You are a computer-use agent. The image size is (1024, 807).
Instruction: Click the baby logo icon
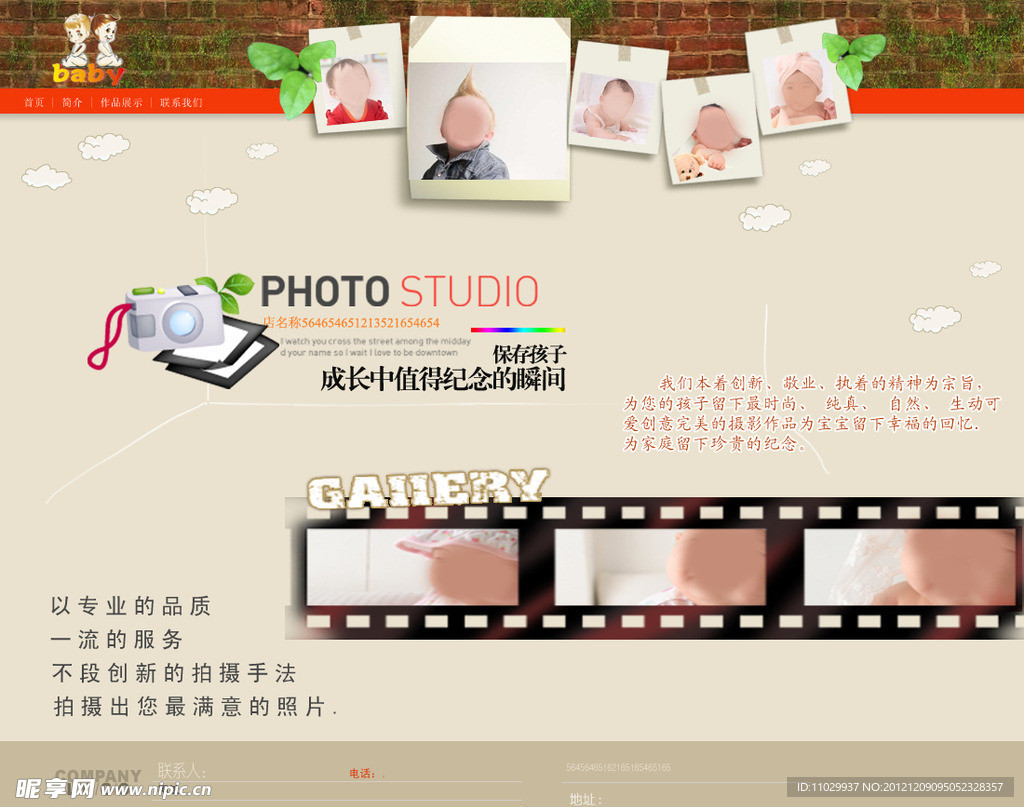[89, 49]
